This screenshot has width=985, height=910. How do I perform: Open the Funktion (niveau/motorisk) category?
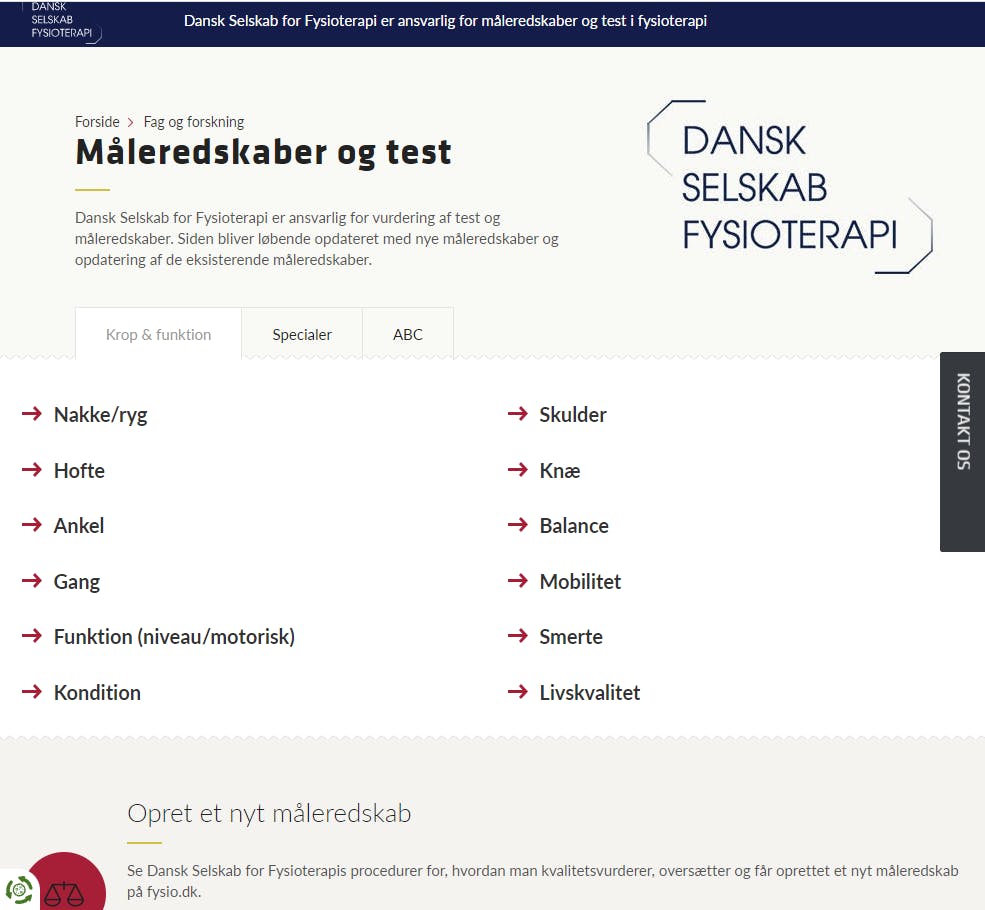(x=174, y=637)
